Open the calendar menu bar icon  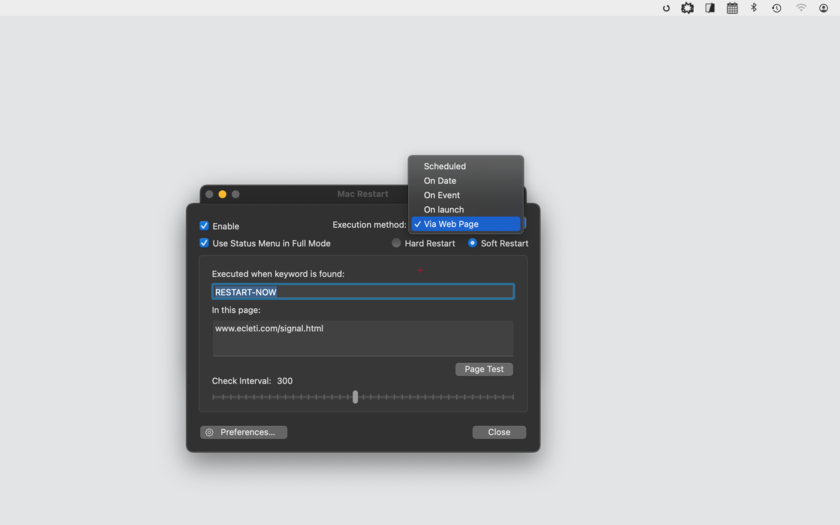pos(732,8)
